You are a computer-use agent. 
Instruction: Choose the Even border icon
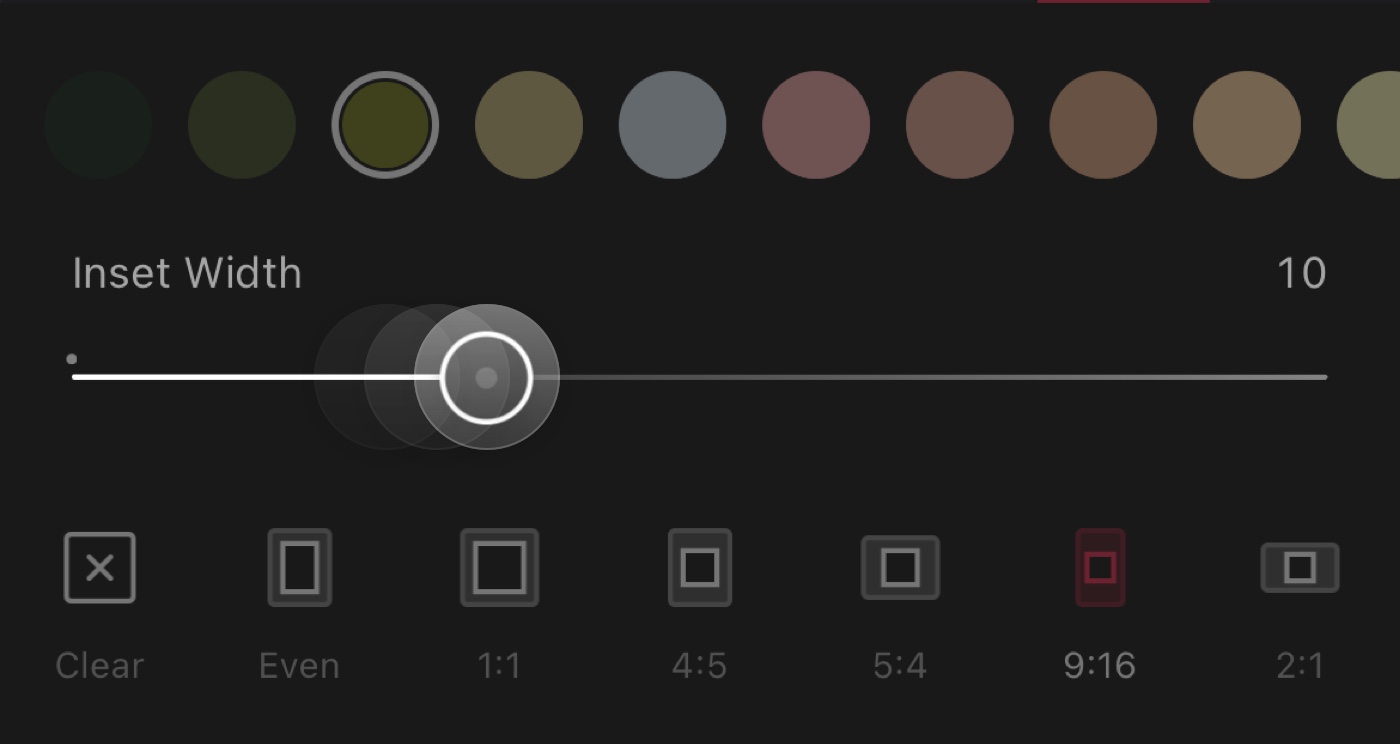tap(299, 568)
